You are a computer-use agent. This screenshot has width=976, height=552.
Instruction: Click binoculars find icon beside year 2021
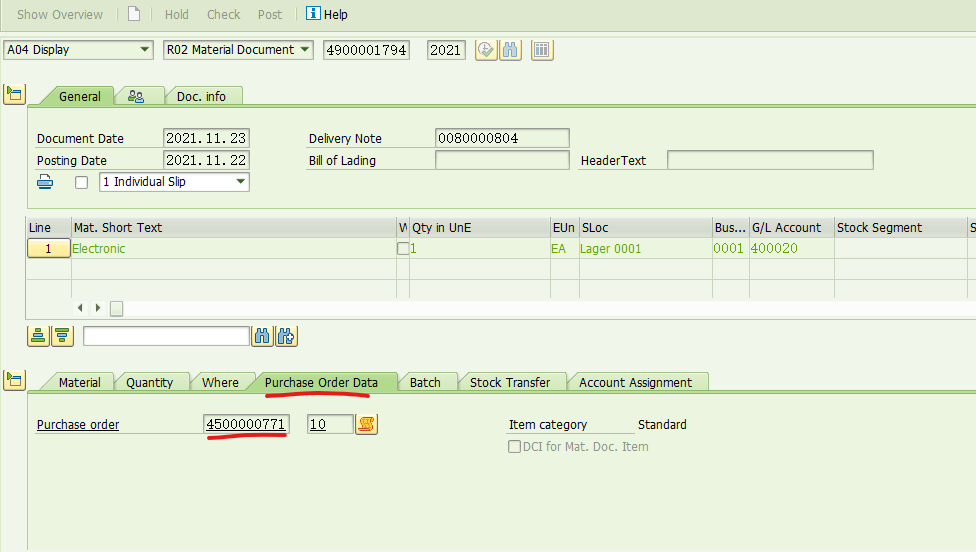[x=510, y=50]
